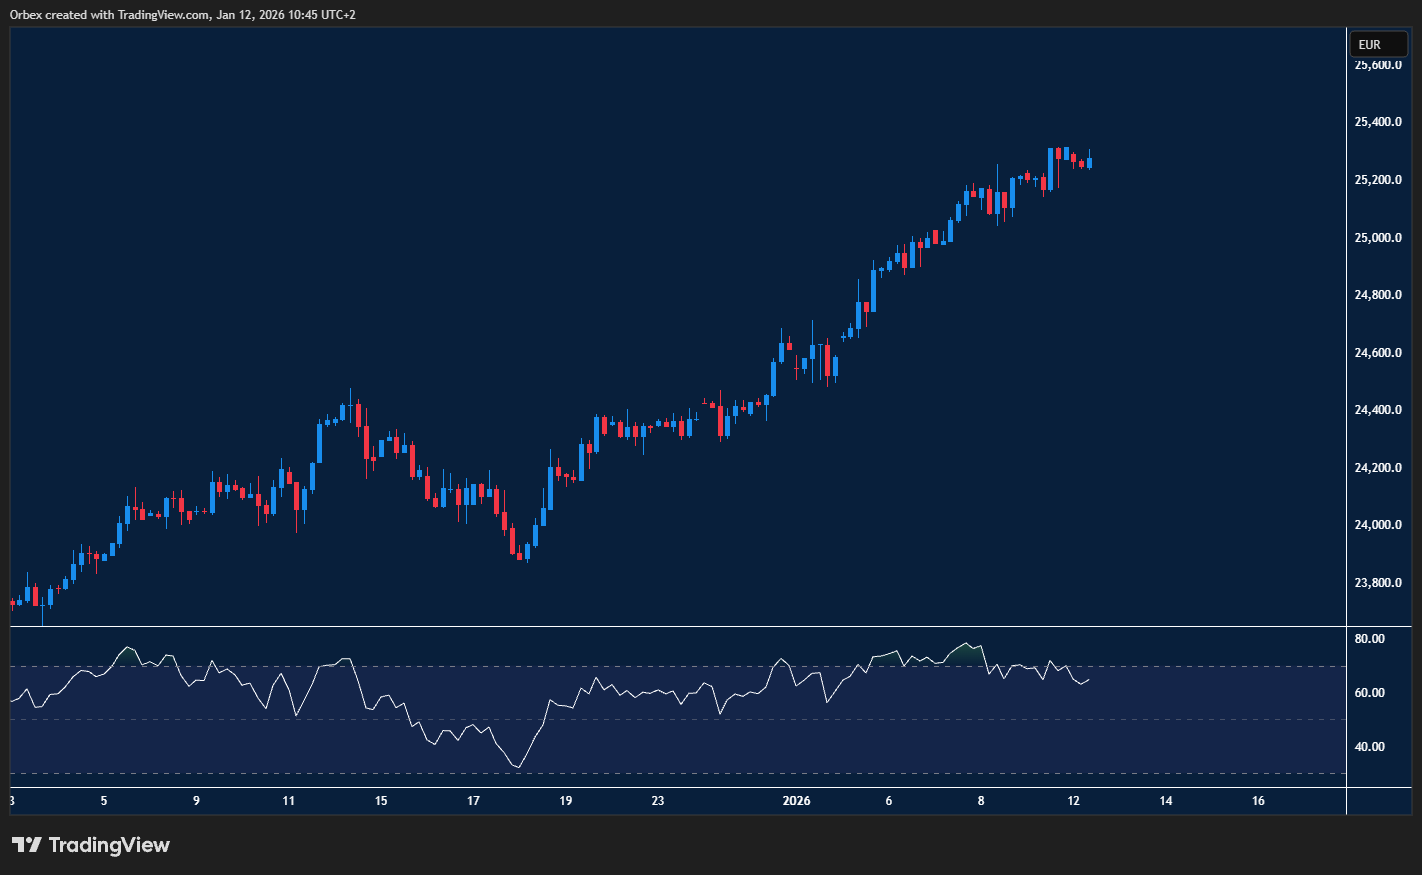The height and width of the screenshot is (875, 1422).
Task: Select the 25,000.0 price axis label
Action: (x=1377, y=238)
